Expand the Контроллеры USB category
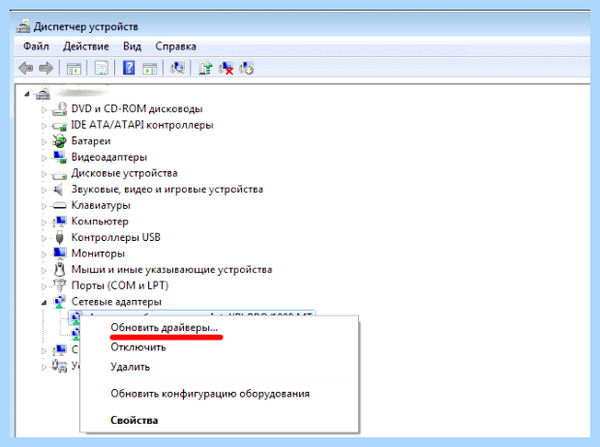The height and width of the screenshot is (447, 600). tap(44, 238)
